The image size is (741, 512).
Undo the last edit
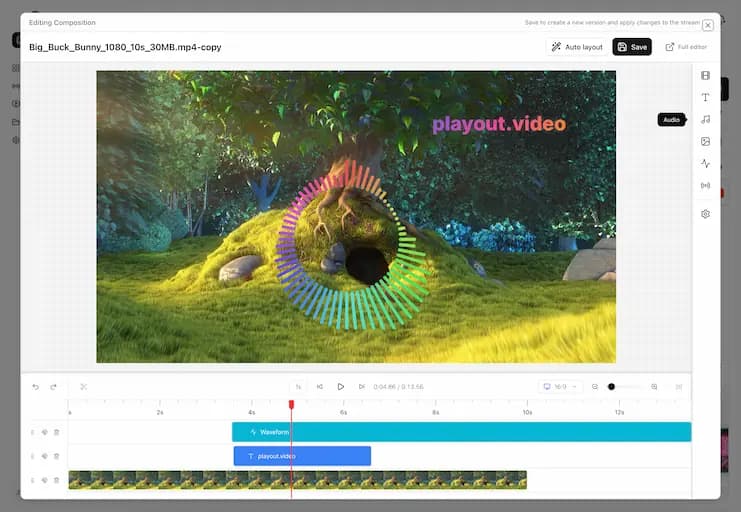[x=35, y=387]
